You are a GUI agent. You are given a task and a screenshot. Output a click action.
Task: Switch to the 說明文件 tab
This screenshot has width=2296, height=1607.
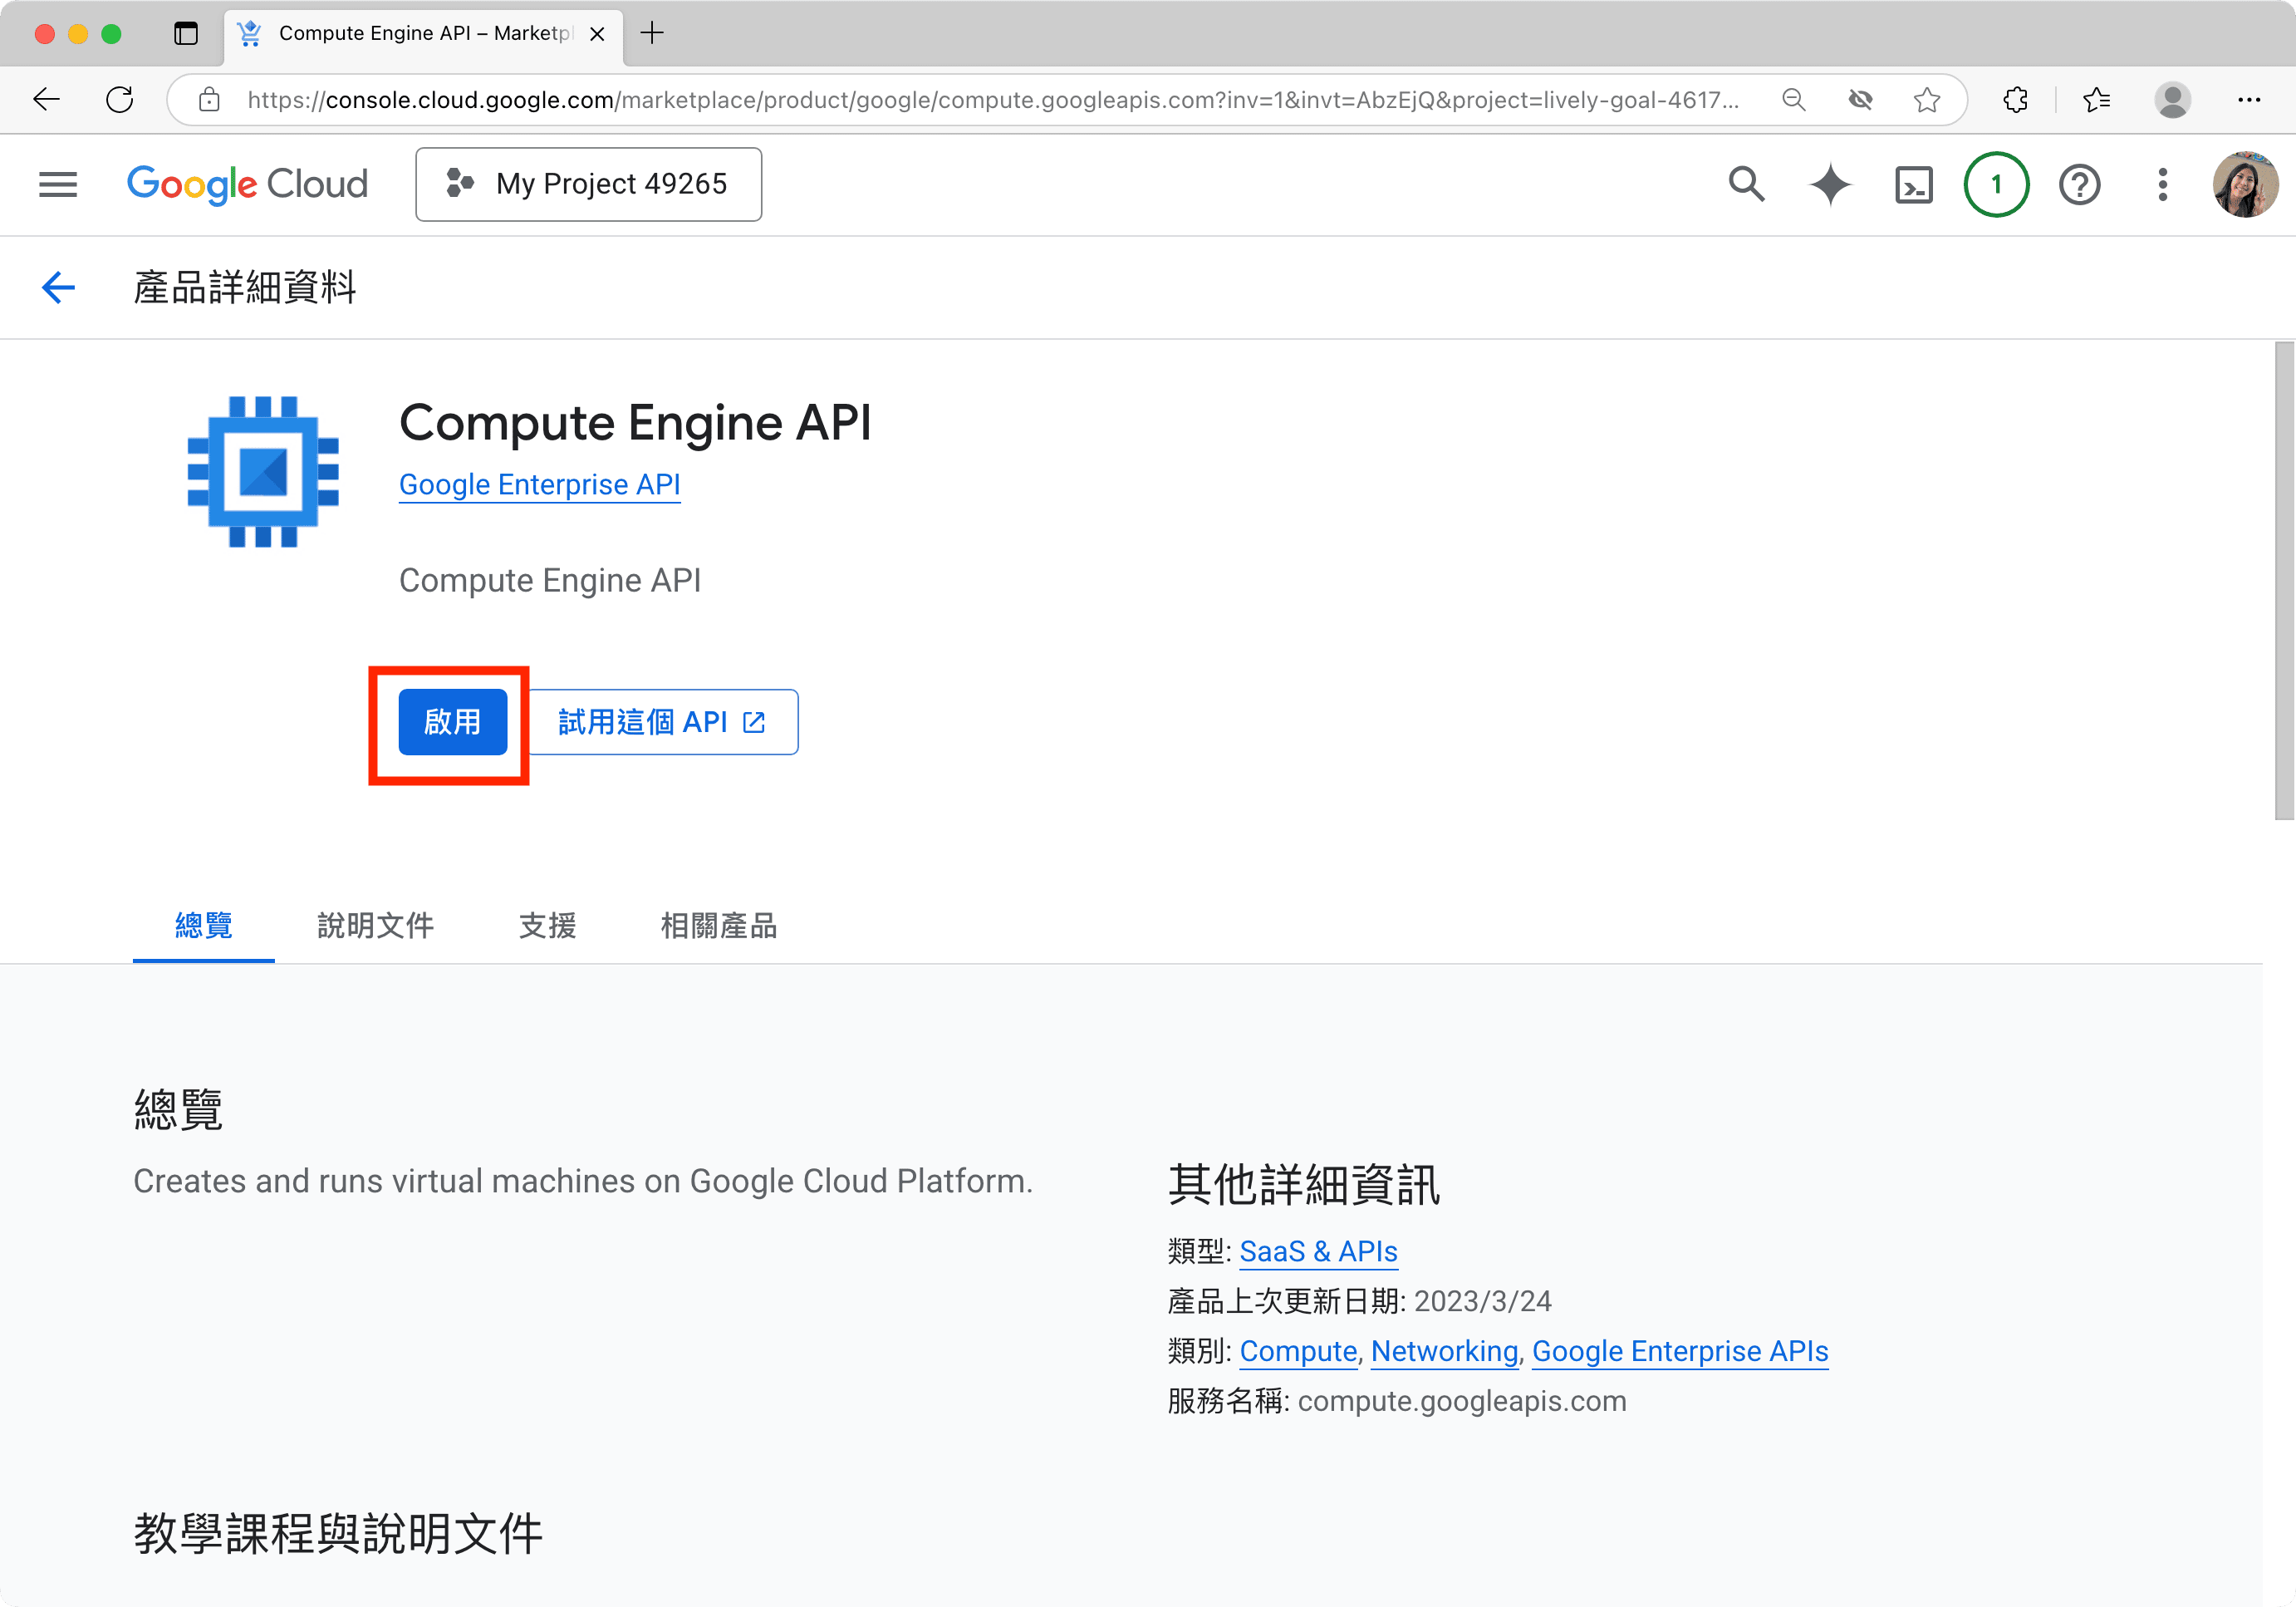375,925
